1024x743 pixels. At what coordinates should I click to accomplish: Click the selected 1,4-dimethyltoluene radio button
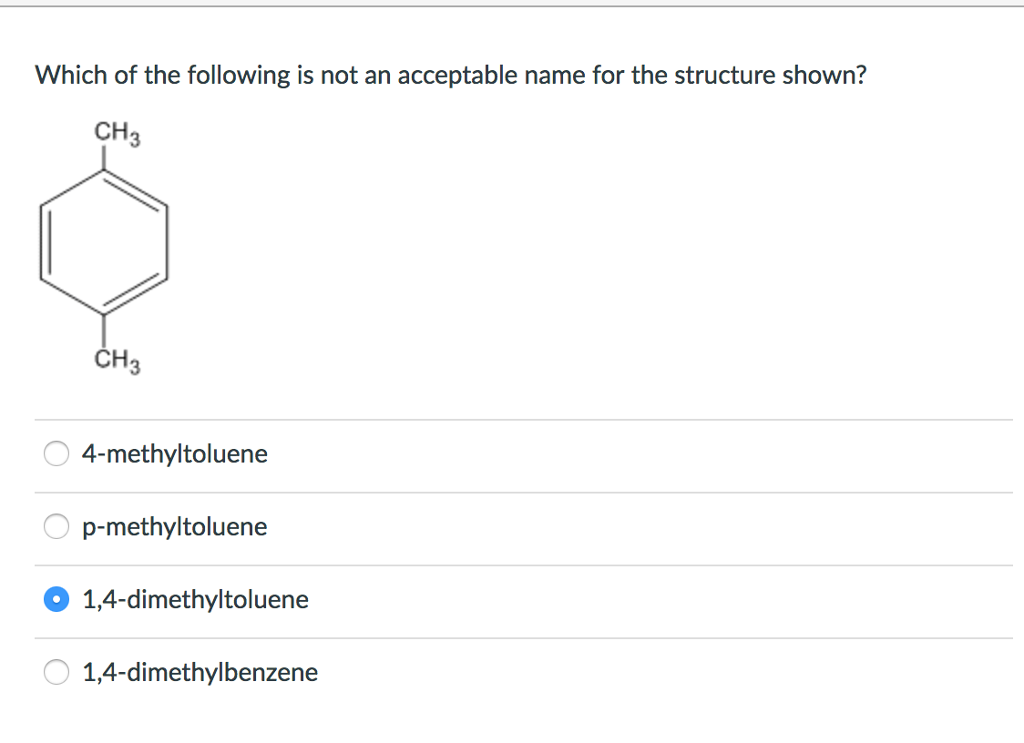[x=58, y=600]
